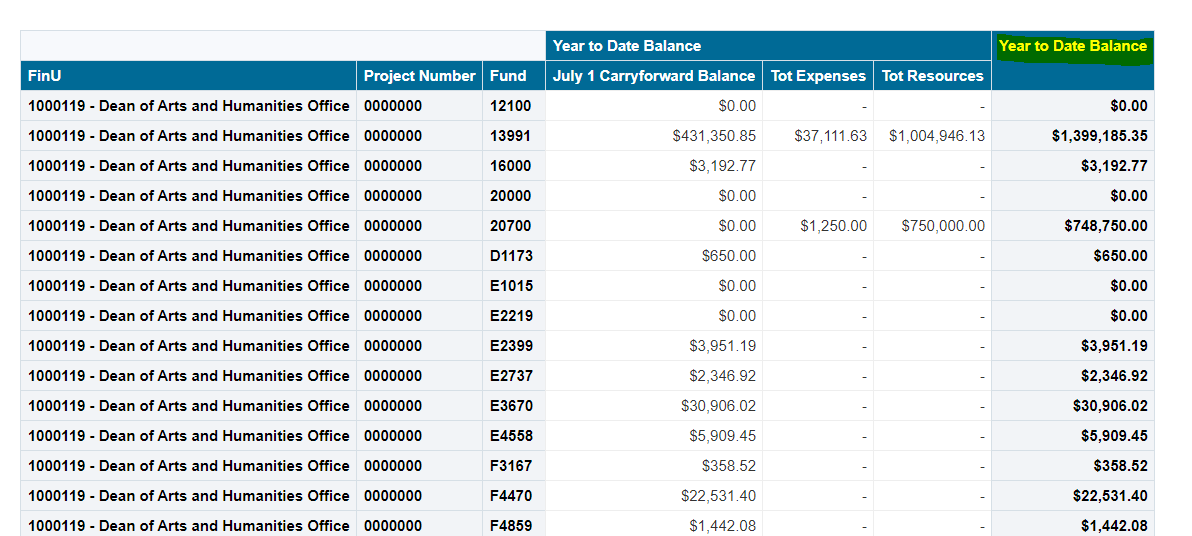The width and height of the screenshot is (1192, 536).
Task: Click the Tot Expenses column header
Action: pyautogui.click(x=818, y=76)
